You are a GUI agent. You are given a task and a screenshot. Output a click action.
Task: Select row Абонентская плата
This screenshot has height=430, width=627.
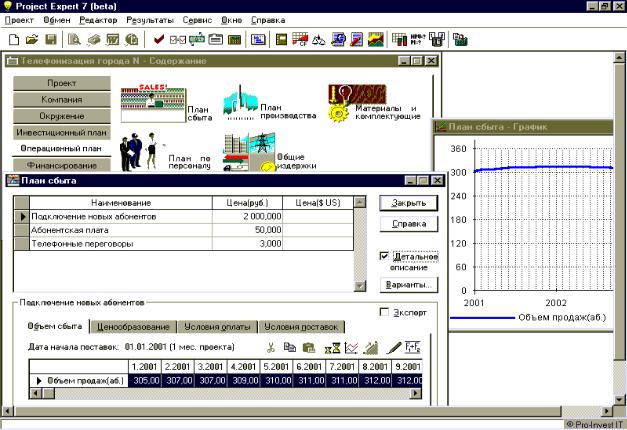[184, 230]
